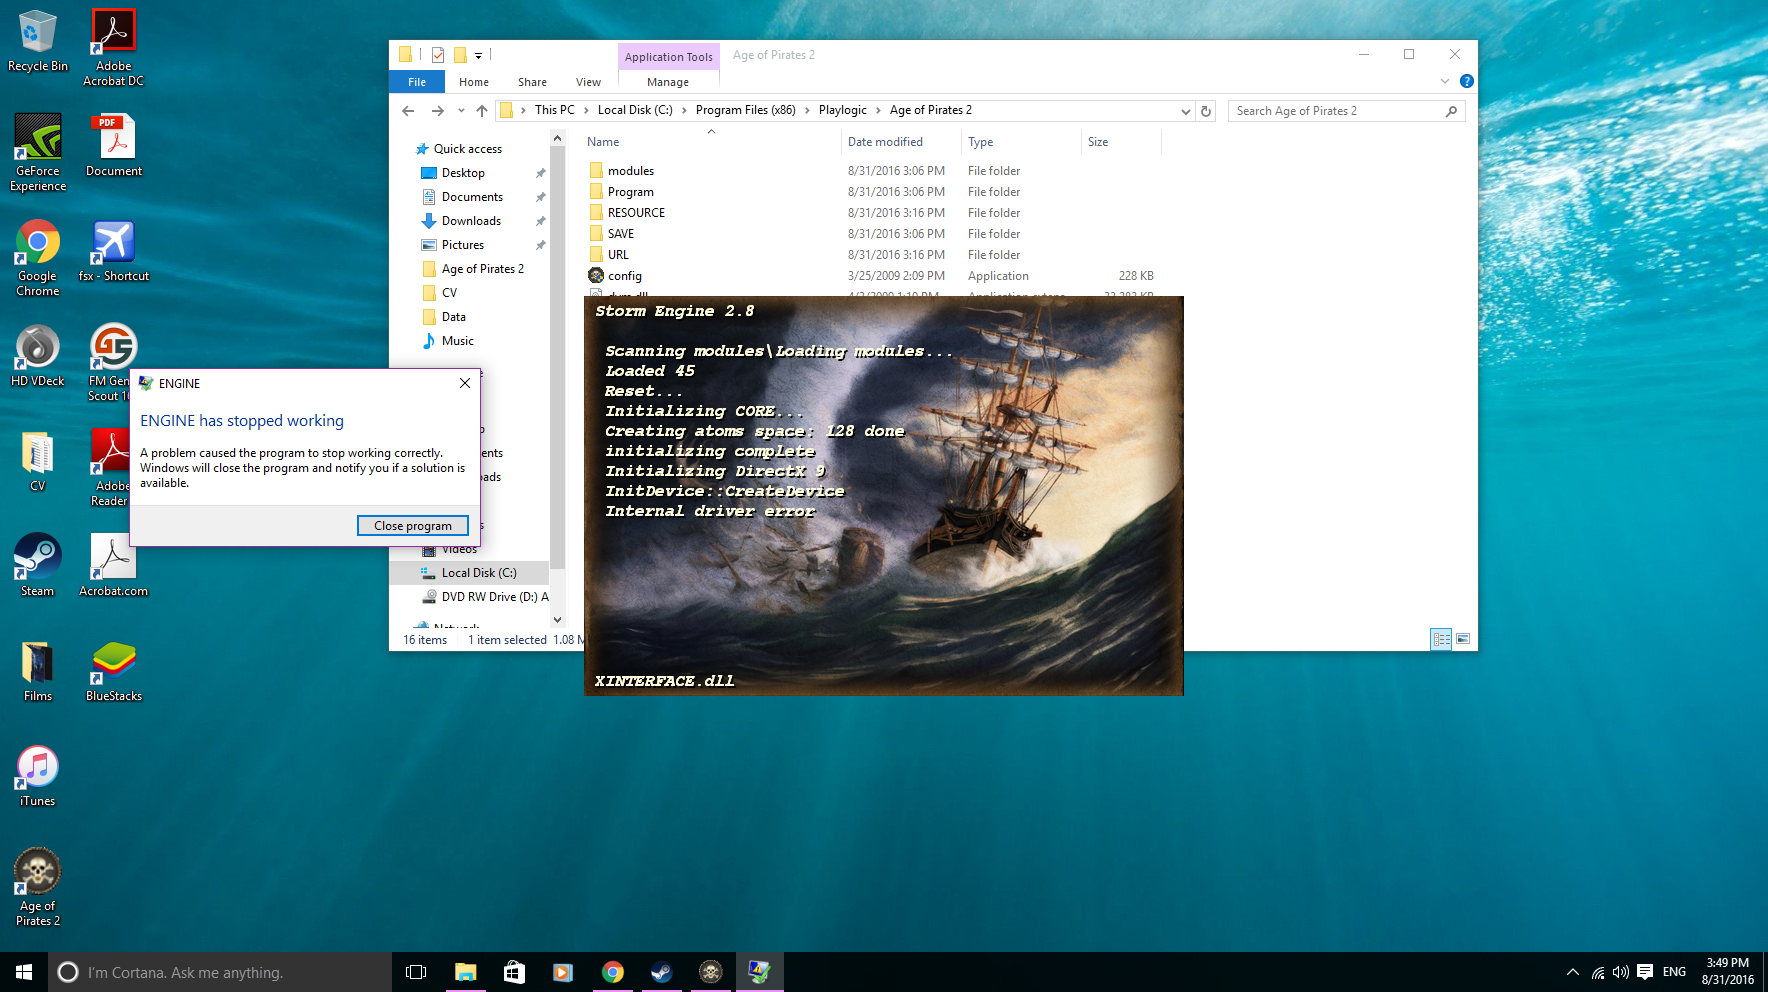Screen dimensions: 1768x992
Task: Select the Application Tools contextual tab
Action: (x=668, y=57)
